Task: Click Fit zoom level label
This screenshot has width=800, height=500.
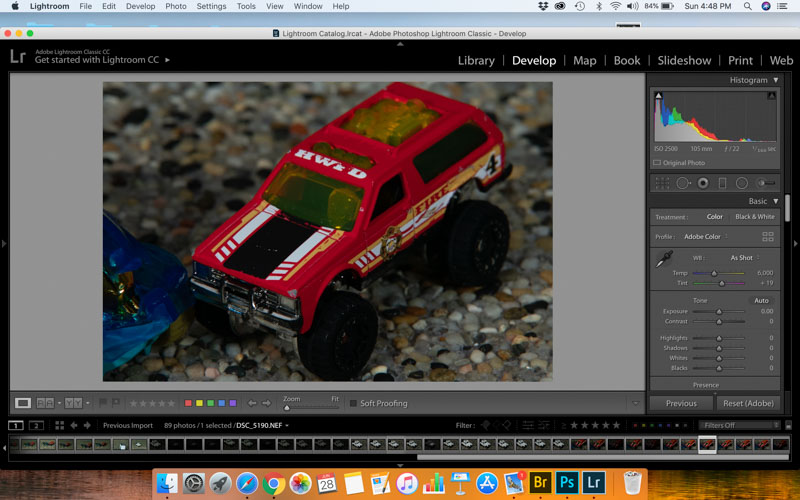Action: (x=335, y=398)
